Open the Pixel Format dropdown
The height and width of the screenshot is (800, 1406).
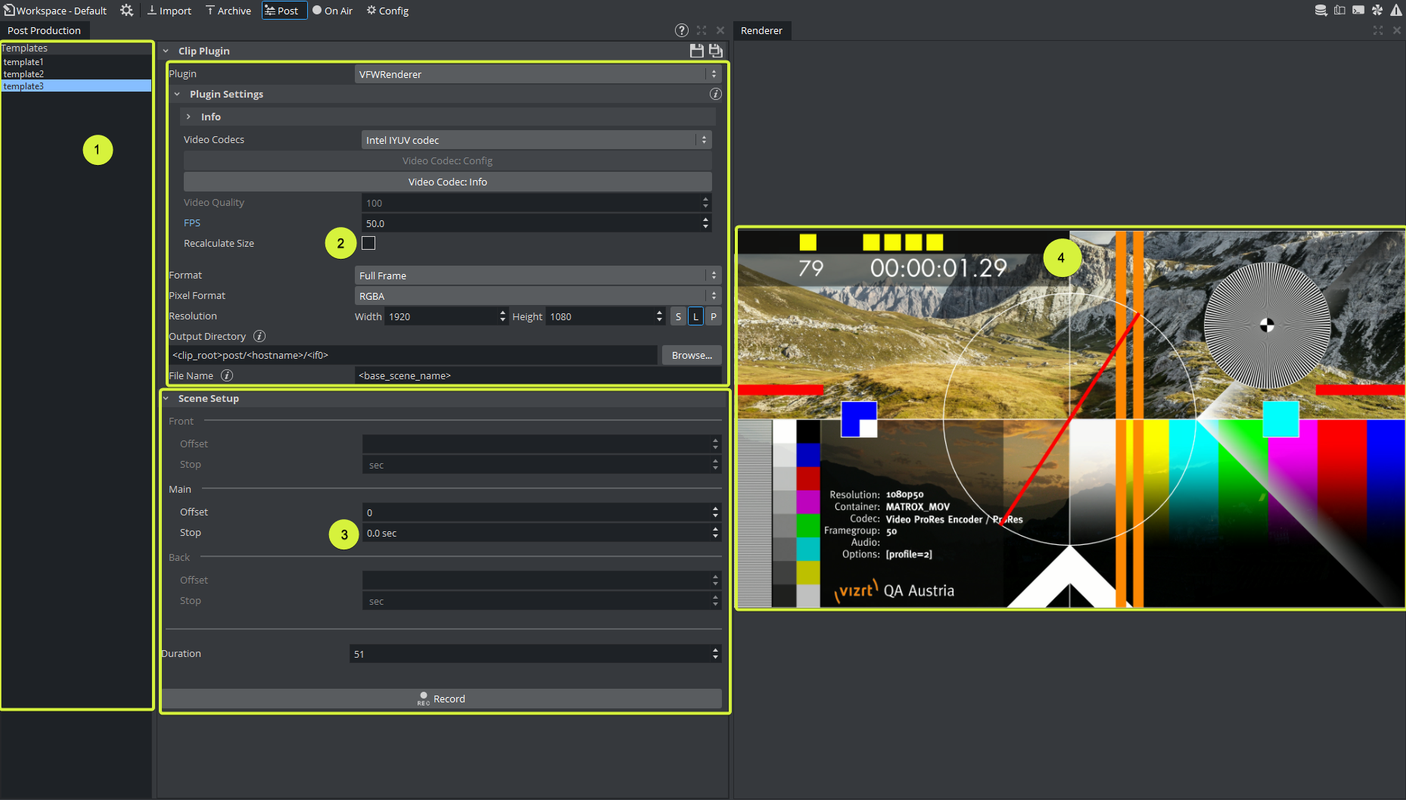[537, 296]
